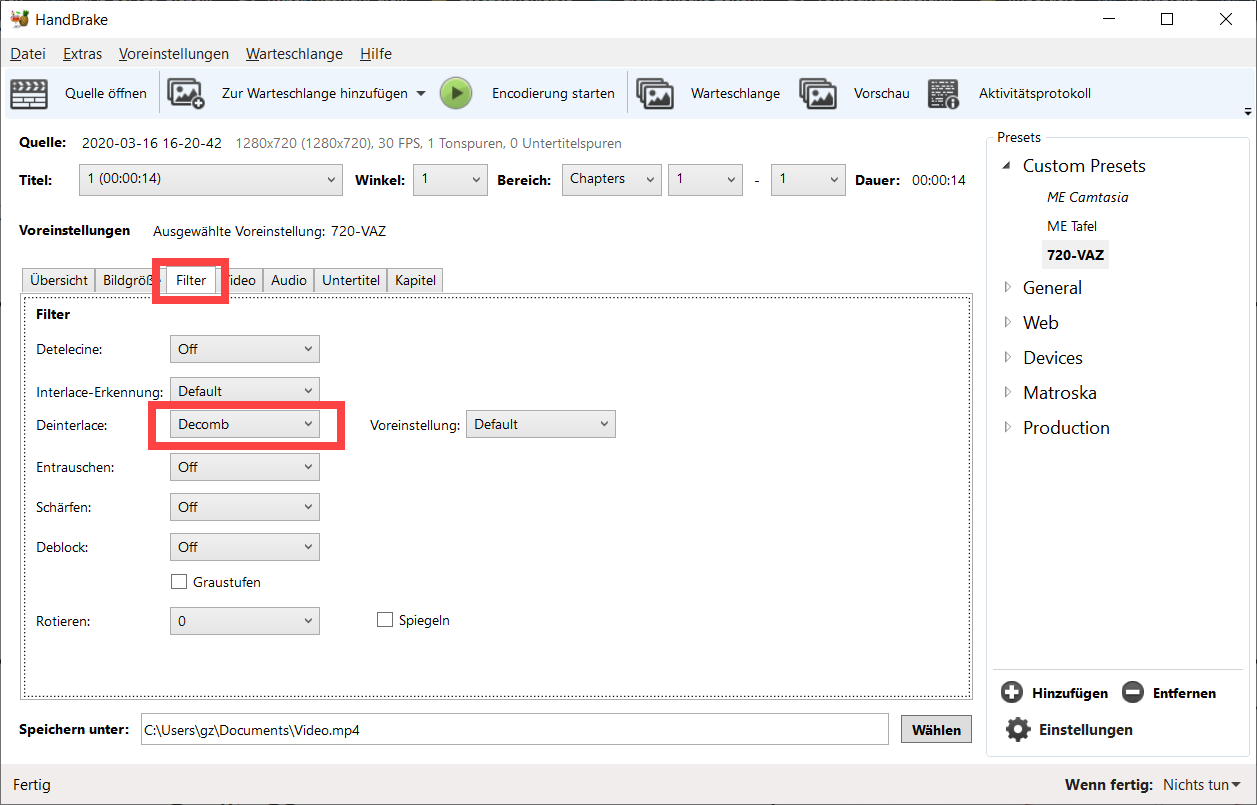Open the Deinterlace Decomb dropdown

(x=245, y=424)
